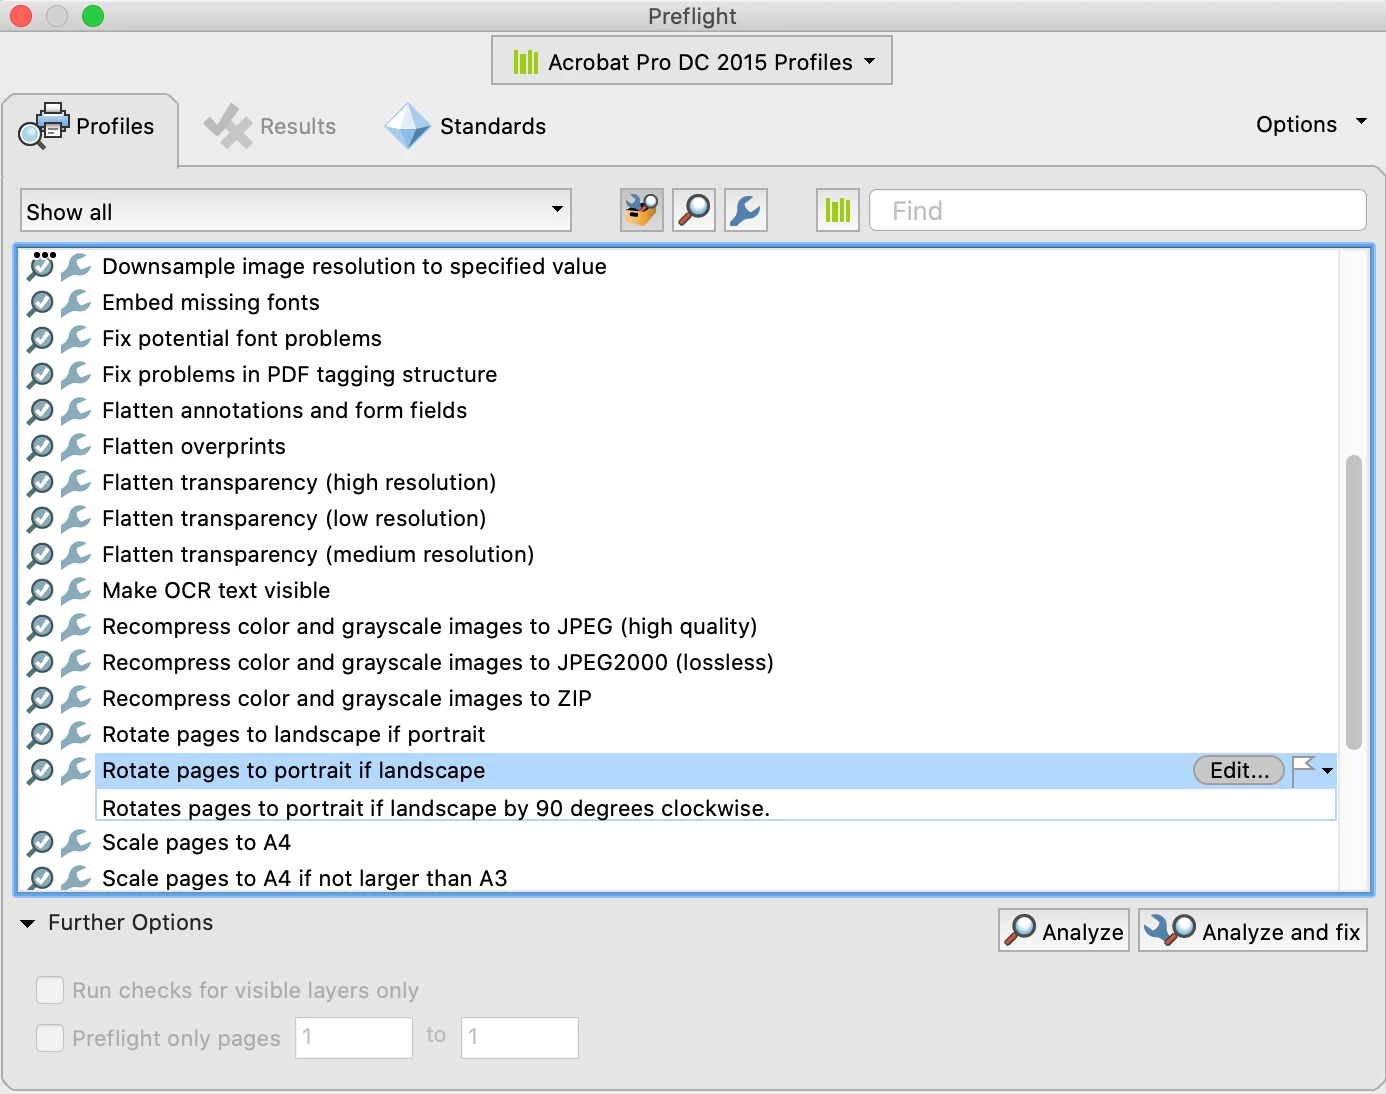Click the Standards tab diamond icon
The width and height of the screenshot is (1386, 1094).
(407, 126)
